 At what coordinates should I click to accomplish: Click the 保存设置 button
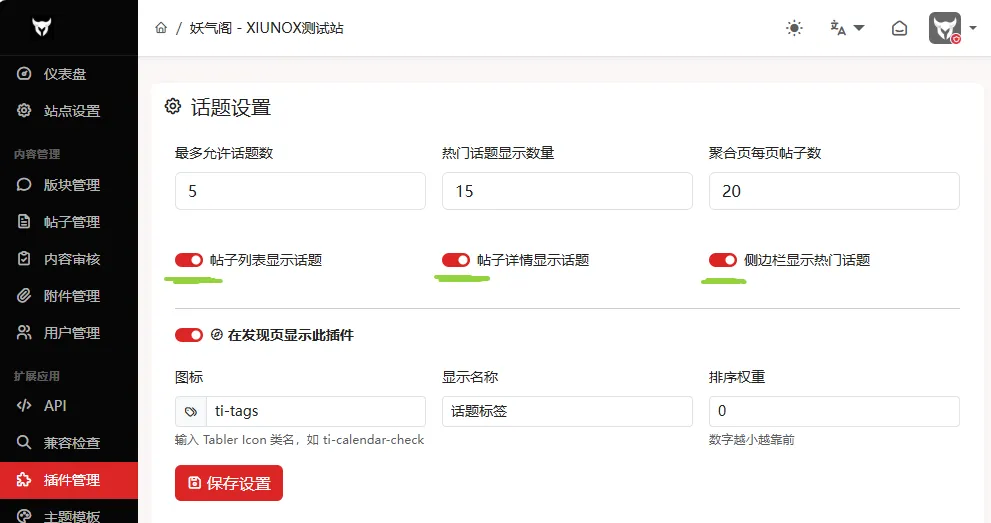(x=229, y=483)
